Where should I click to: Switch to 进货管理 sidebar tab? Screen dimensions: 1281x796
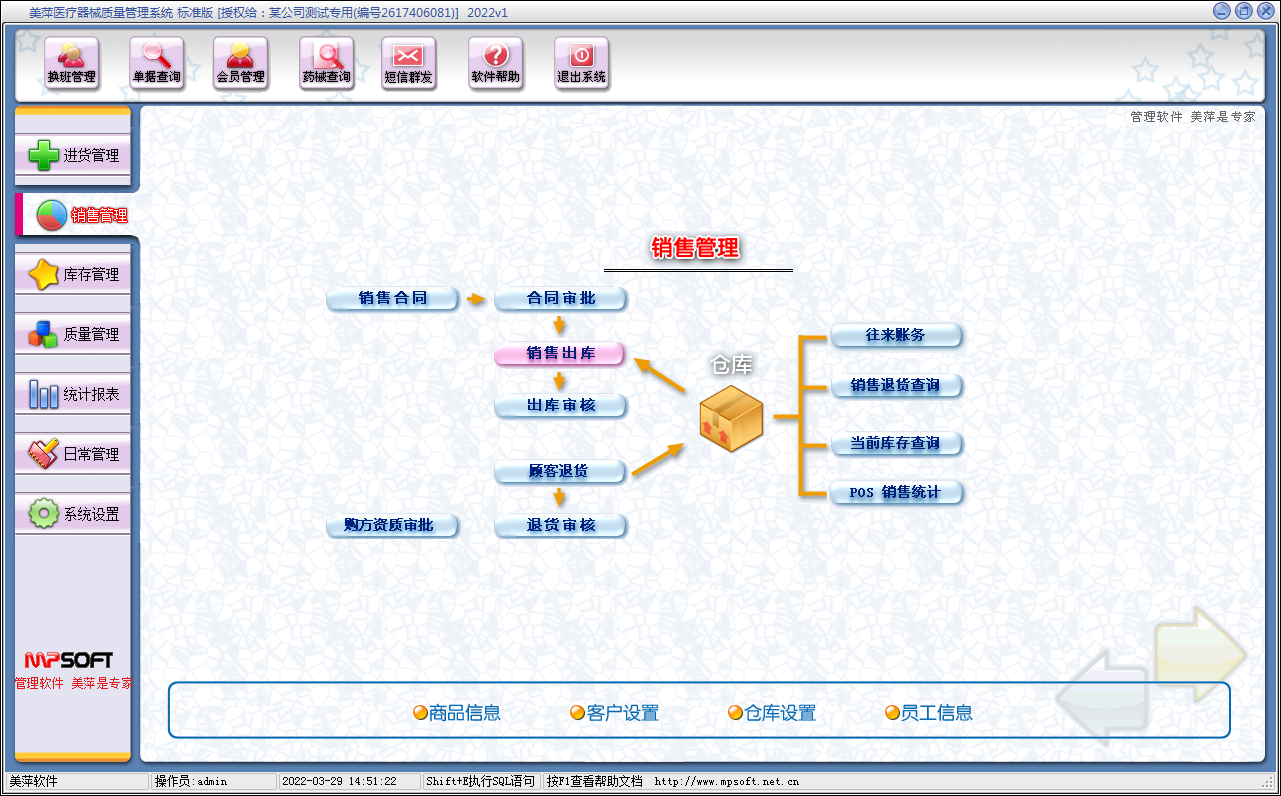click(74, 156)
